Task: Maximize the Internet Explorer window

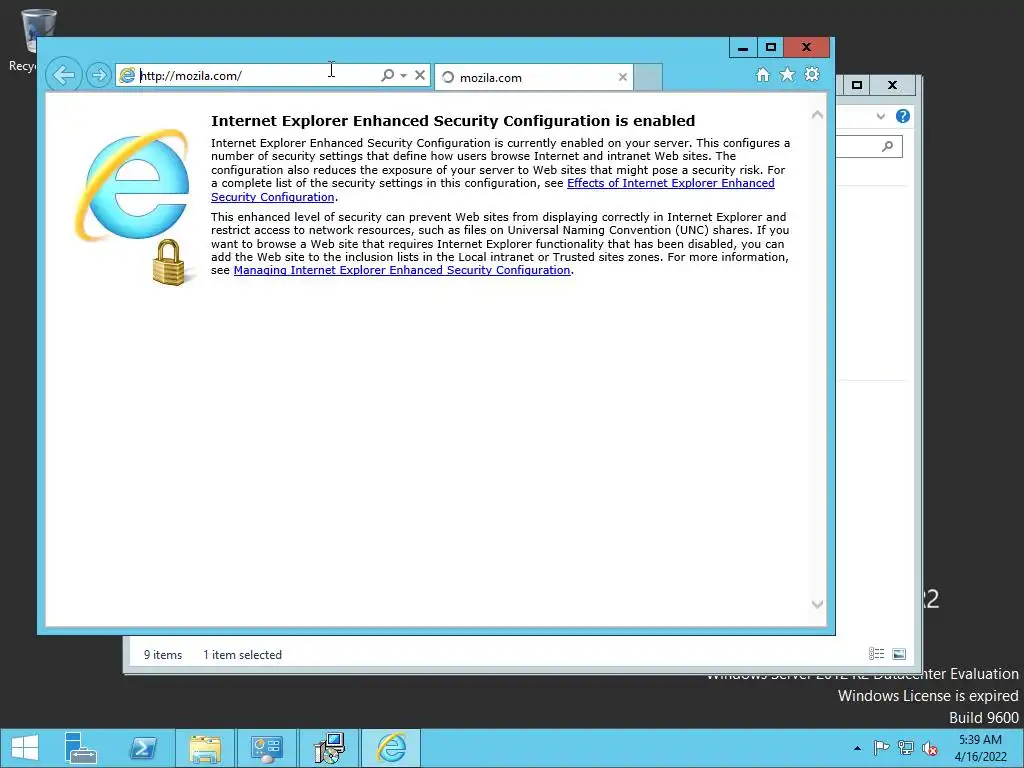Action: coord(771,48)
